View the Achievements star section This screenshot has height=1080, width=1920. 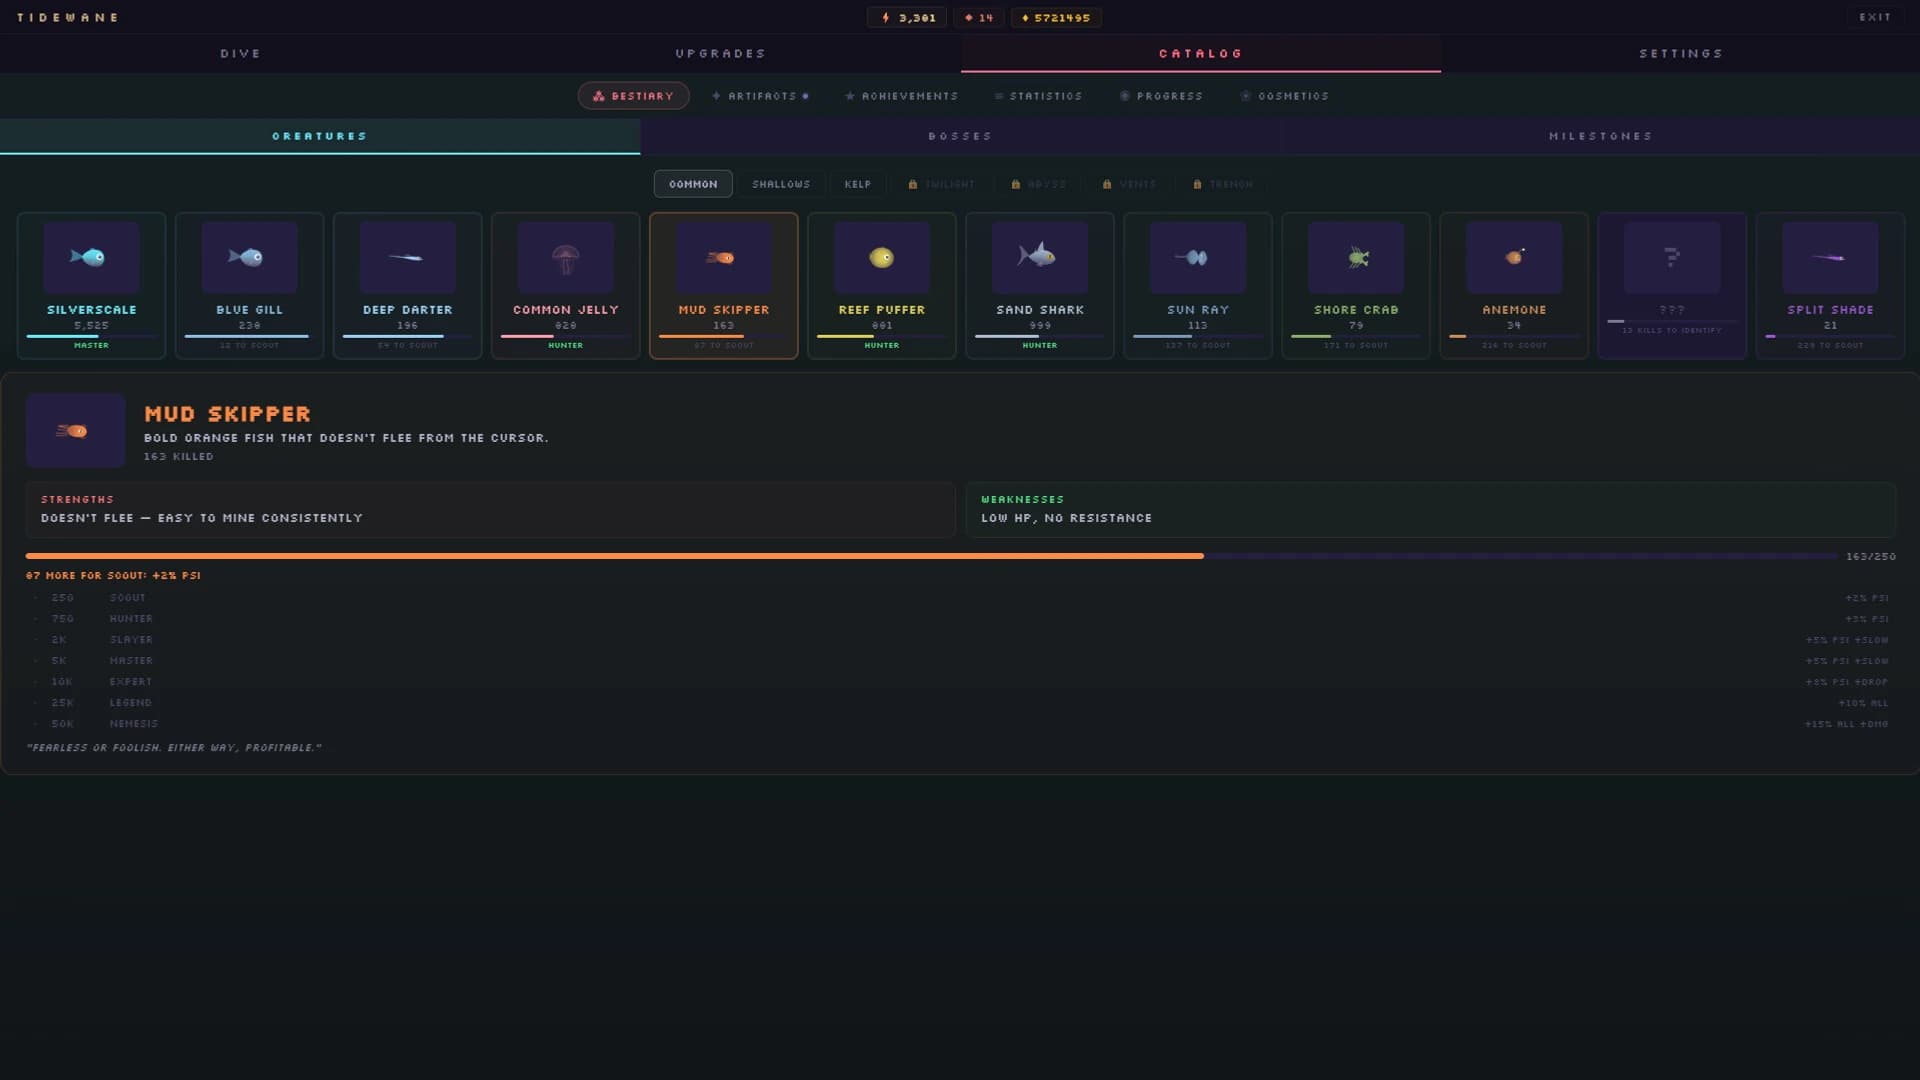pyautogui.click(x=900, y=95)
